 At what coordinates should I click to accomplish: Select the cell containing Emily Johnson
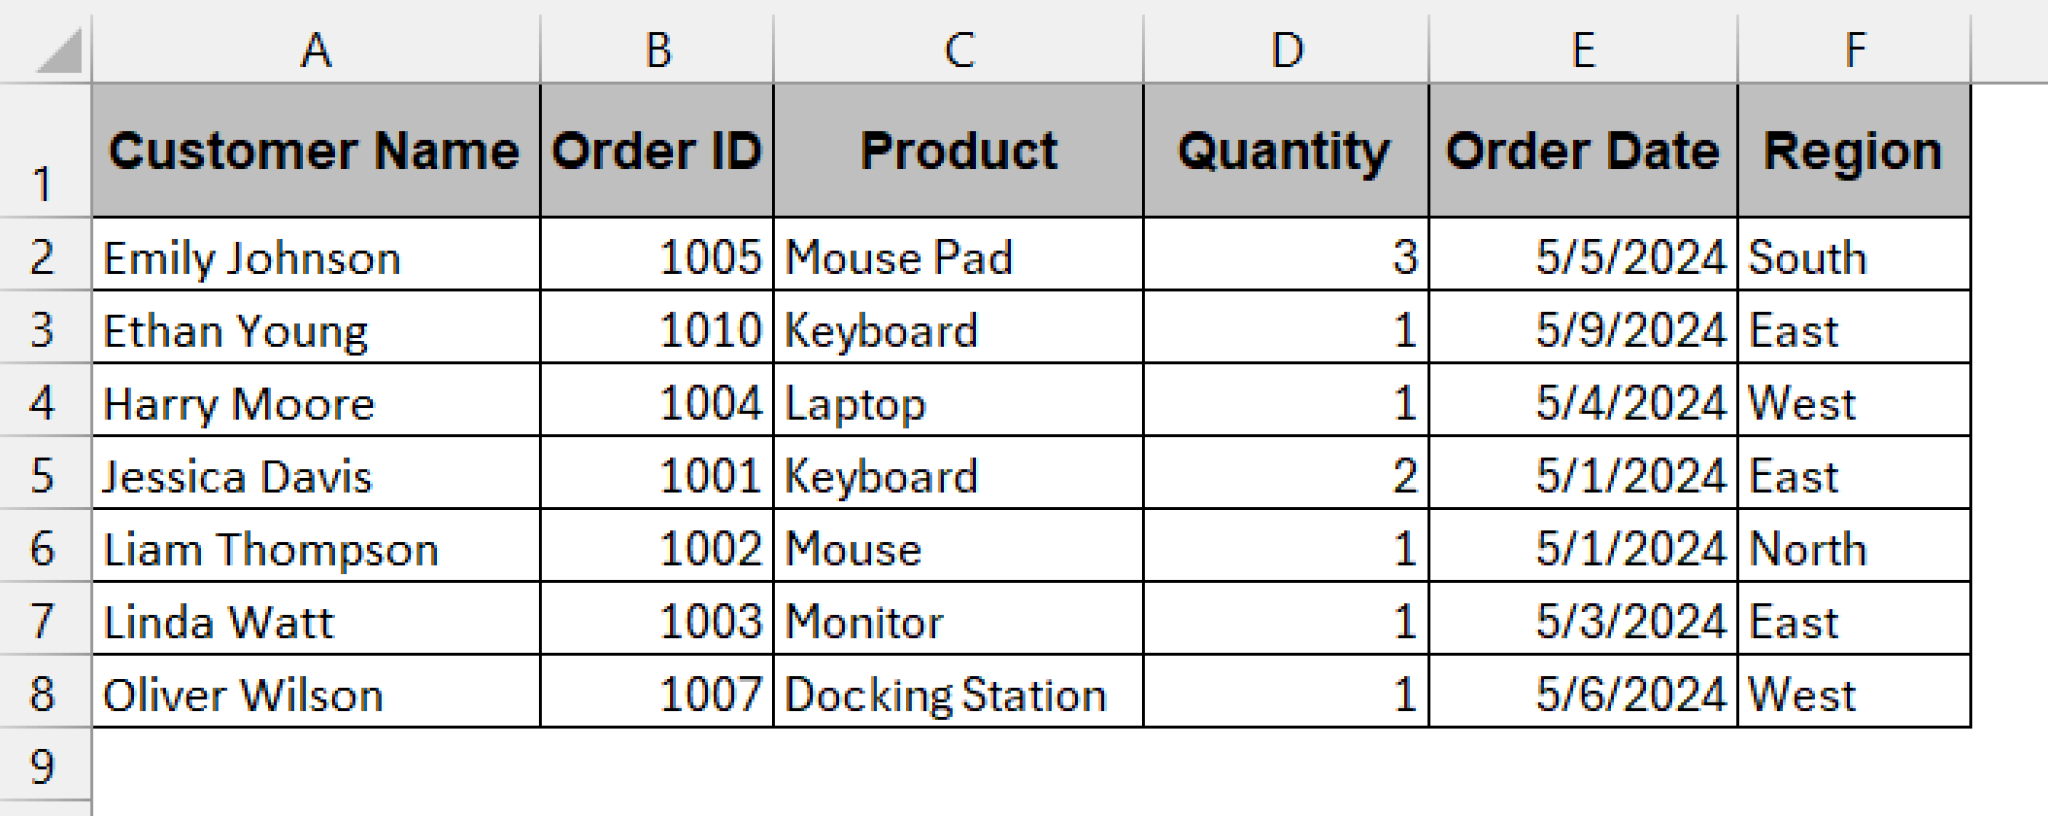316,257
